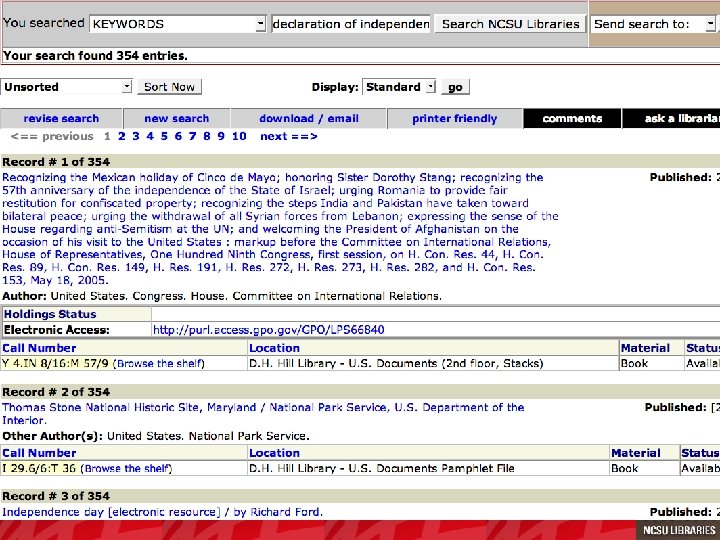Browse the shelf for I 29.6/6:T 36
720x540 pixels.
126,469
